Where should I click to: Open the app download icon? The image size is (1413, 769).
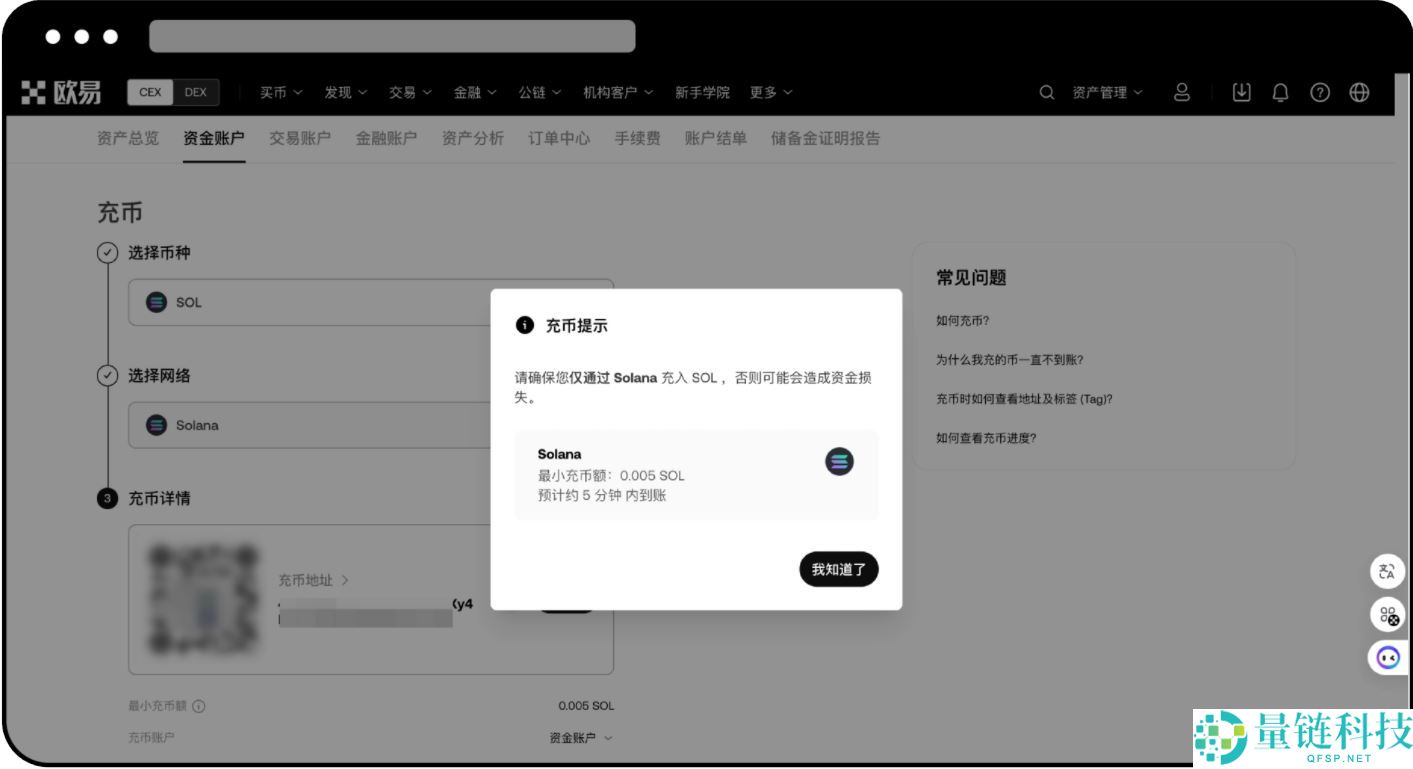tap(1241, 92)
